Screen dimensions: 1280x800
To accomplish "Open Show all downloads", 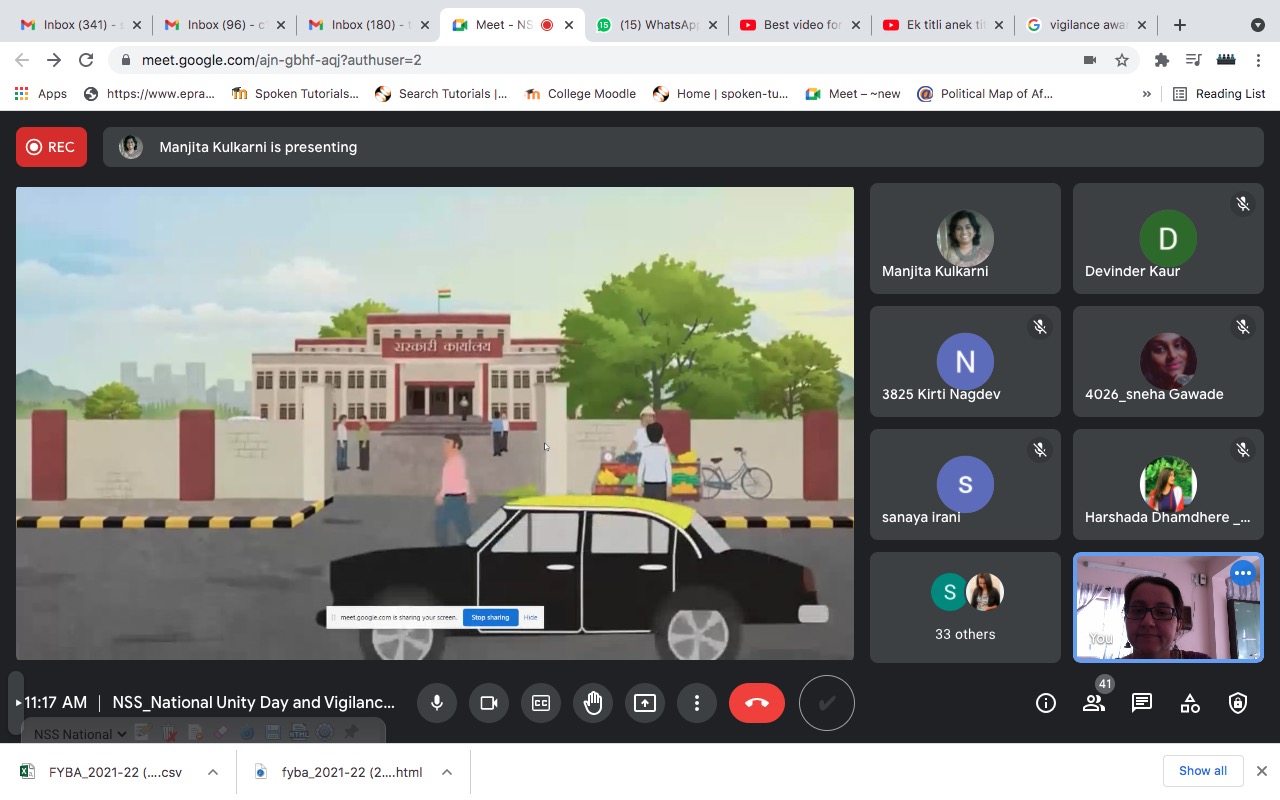I will coord(1202,771).
